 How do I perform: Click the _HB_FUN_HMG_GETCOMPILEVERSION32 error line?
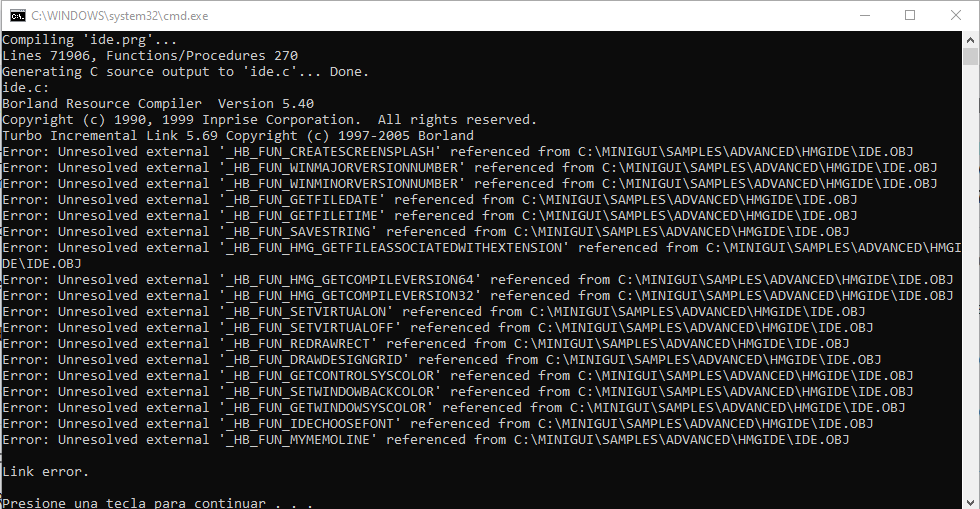pyautogui.click(x=478, y=295)
